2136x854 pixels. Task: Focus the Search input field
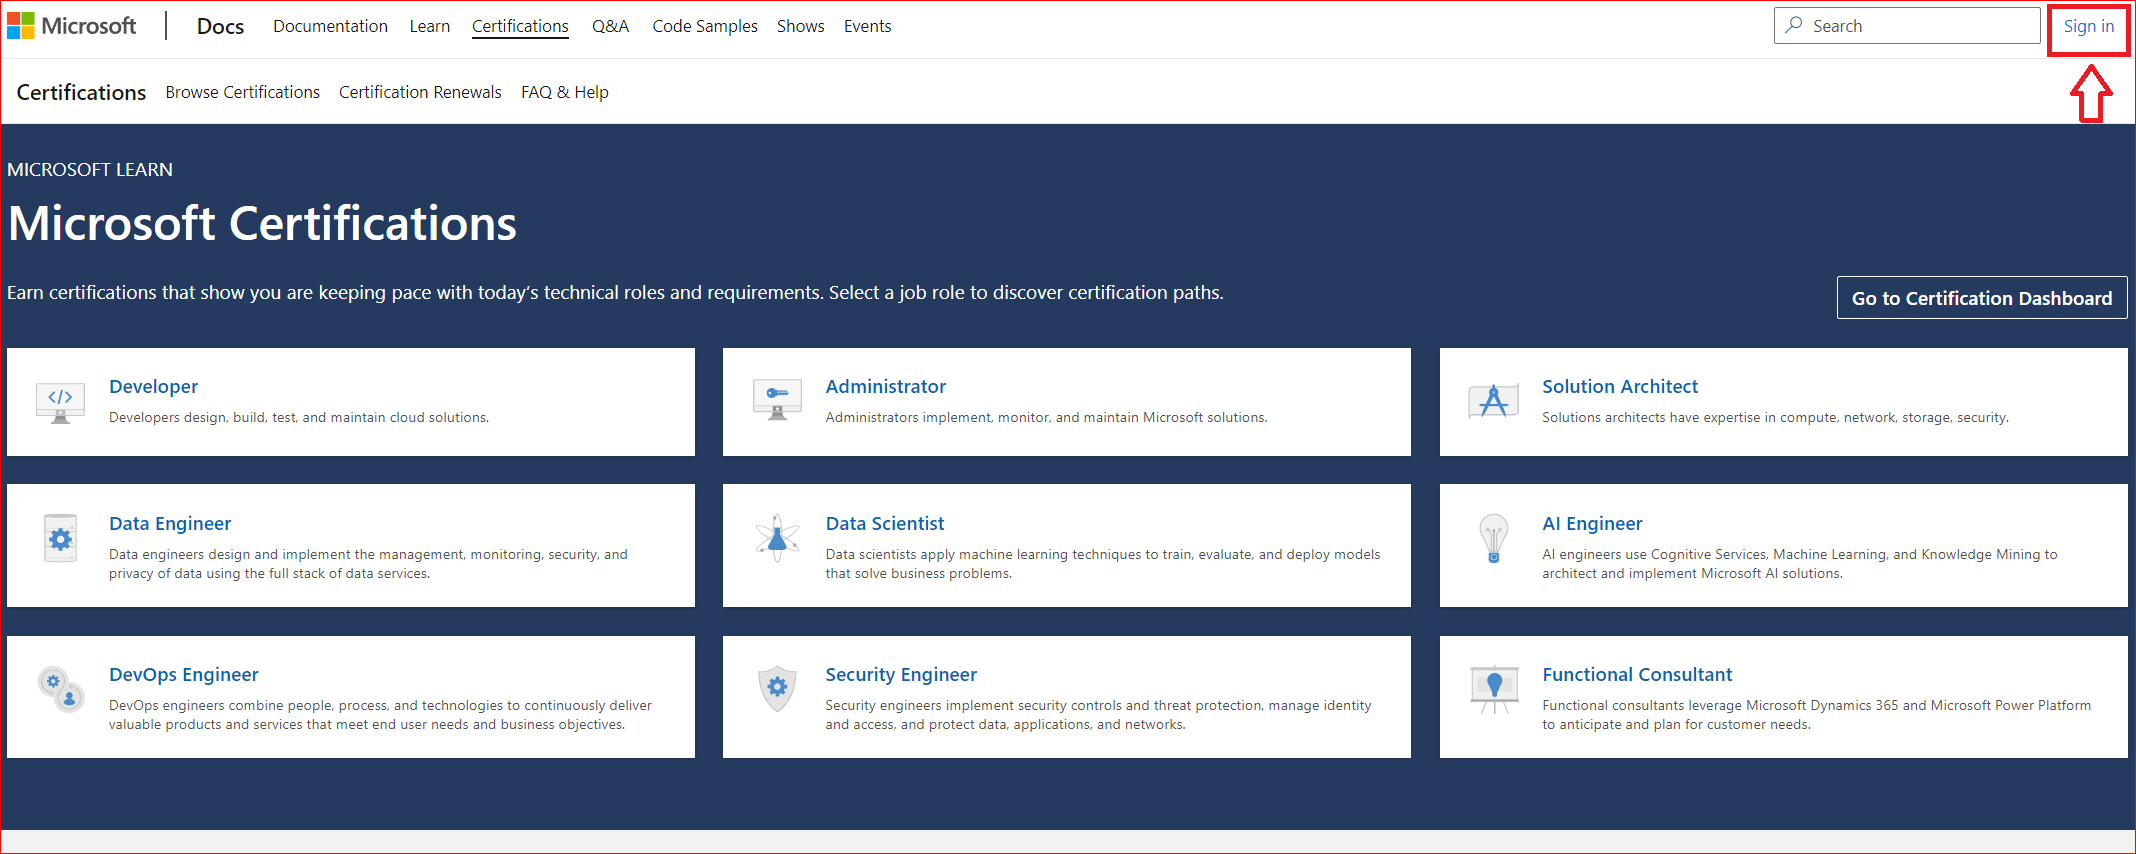1907,26
